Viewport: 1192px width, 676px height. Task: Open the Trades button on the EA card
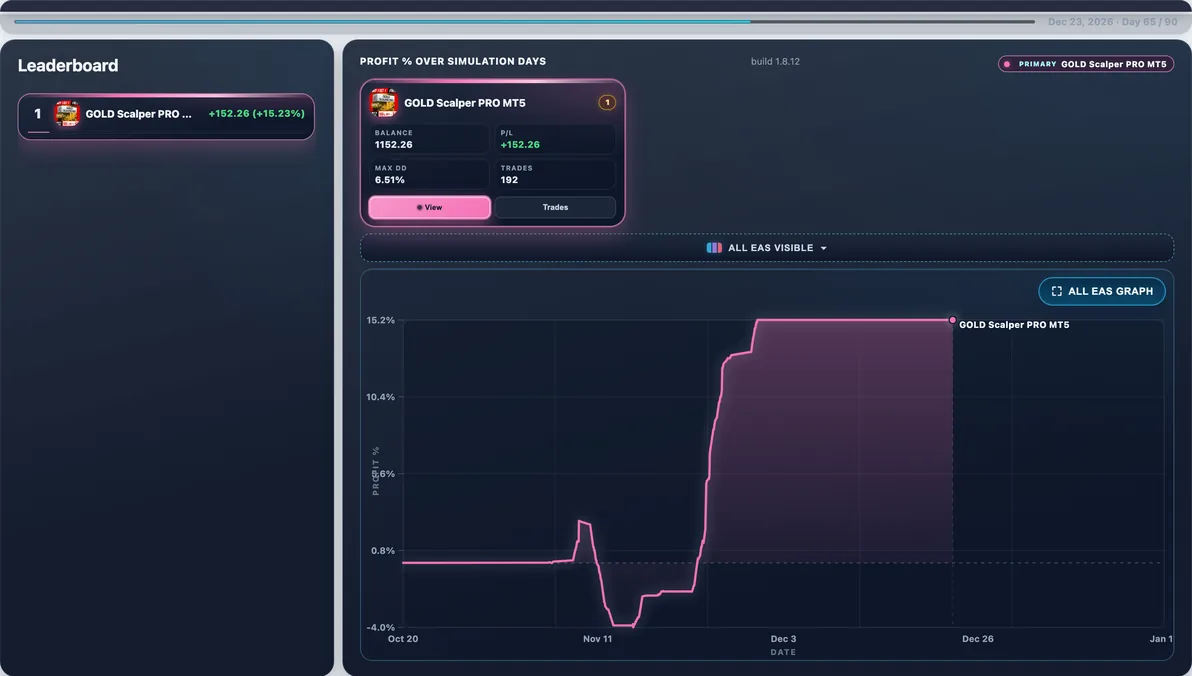(x=555, y=207)
